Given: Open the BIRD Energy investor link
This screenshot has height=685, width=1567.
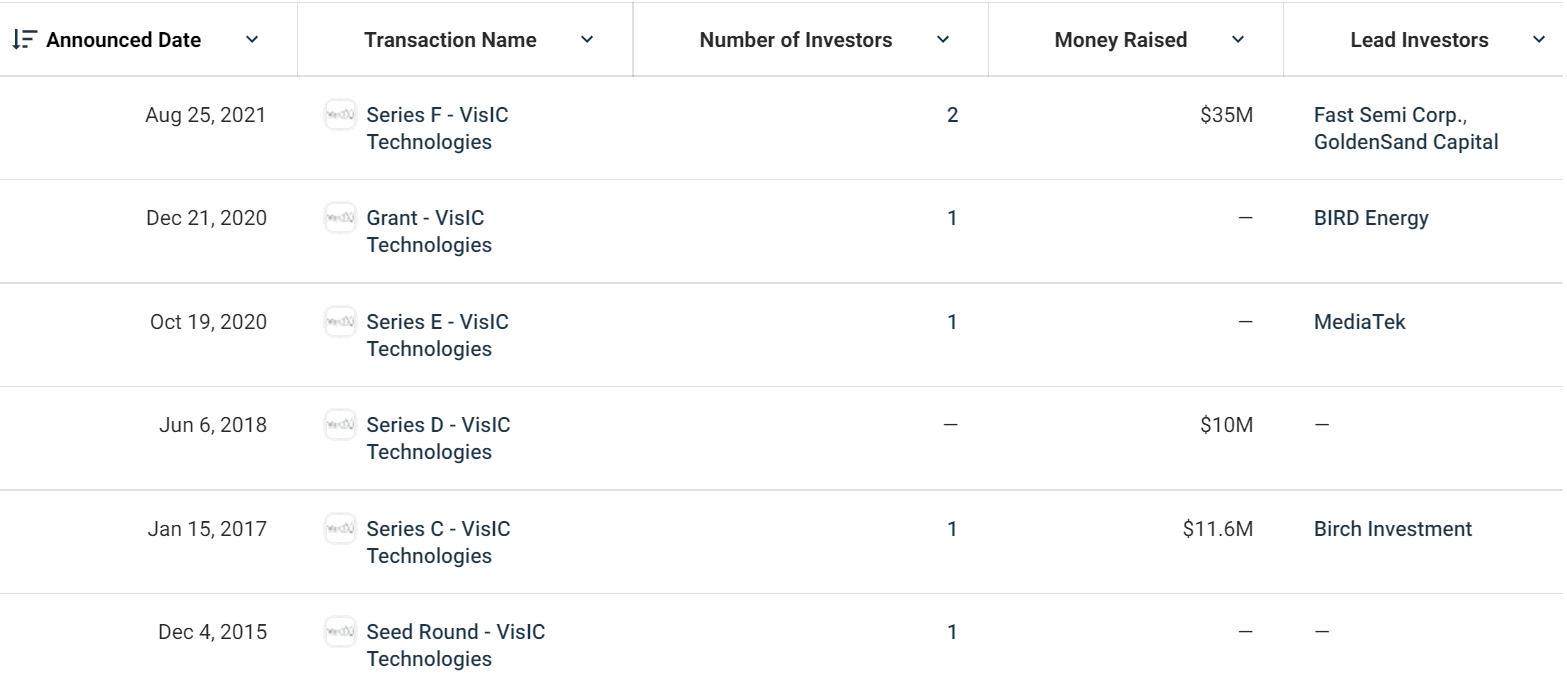Looking at the screenshot, I should point(1371,218).
